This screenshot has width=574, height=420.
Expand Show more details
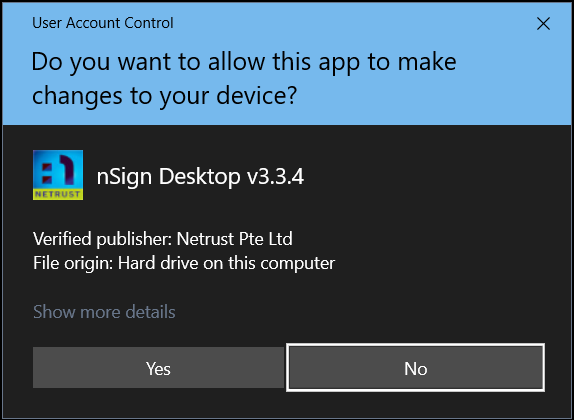tap(104, 312)
